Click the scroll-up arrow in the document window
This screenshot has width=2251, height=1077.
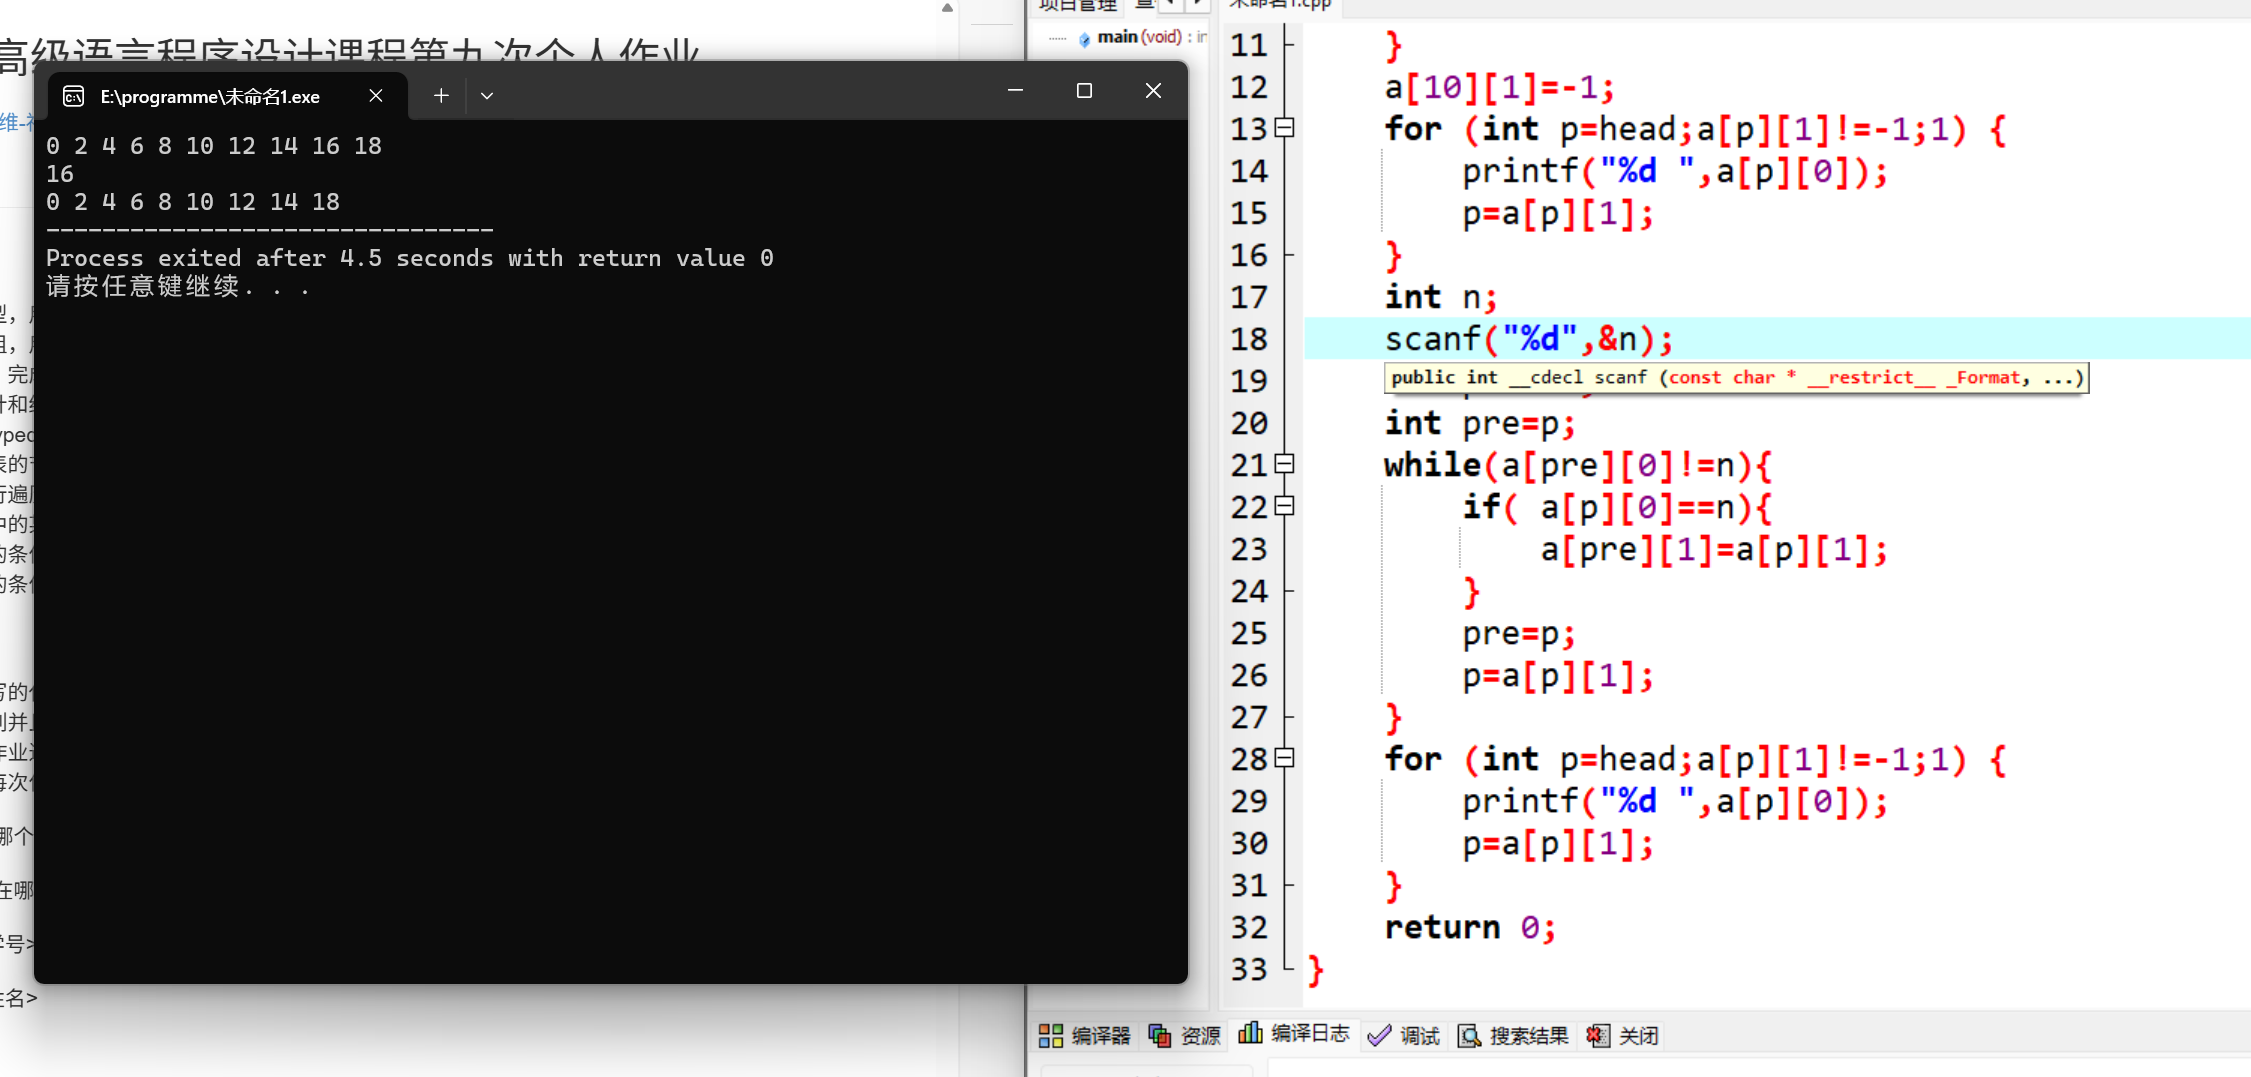pyautogui.click(x=947, y=8)
